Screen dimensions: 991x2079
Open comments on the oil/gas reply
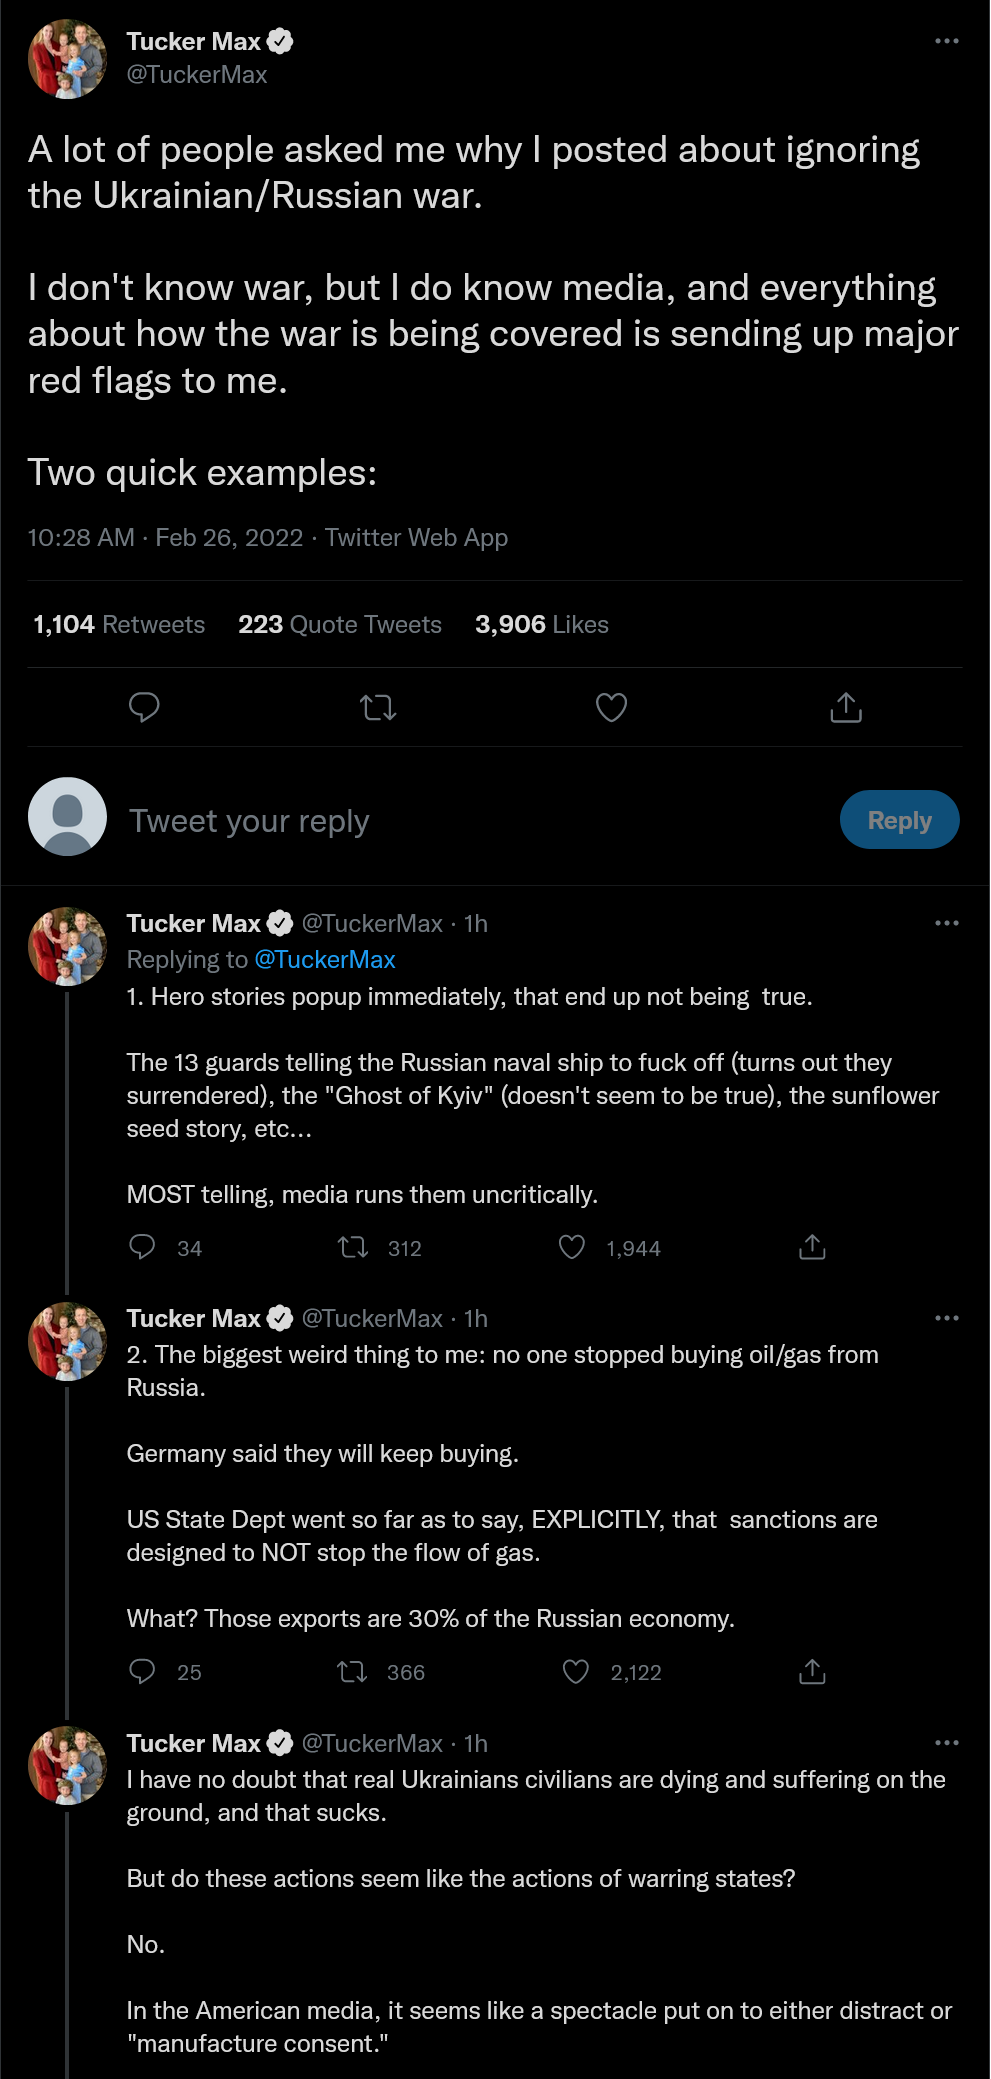(x=143, y=1671)
